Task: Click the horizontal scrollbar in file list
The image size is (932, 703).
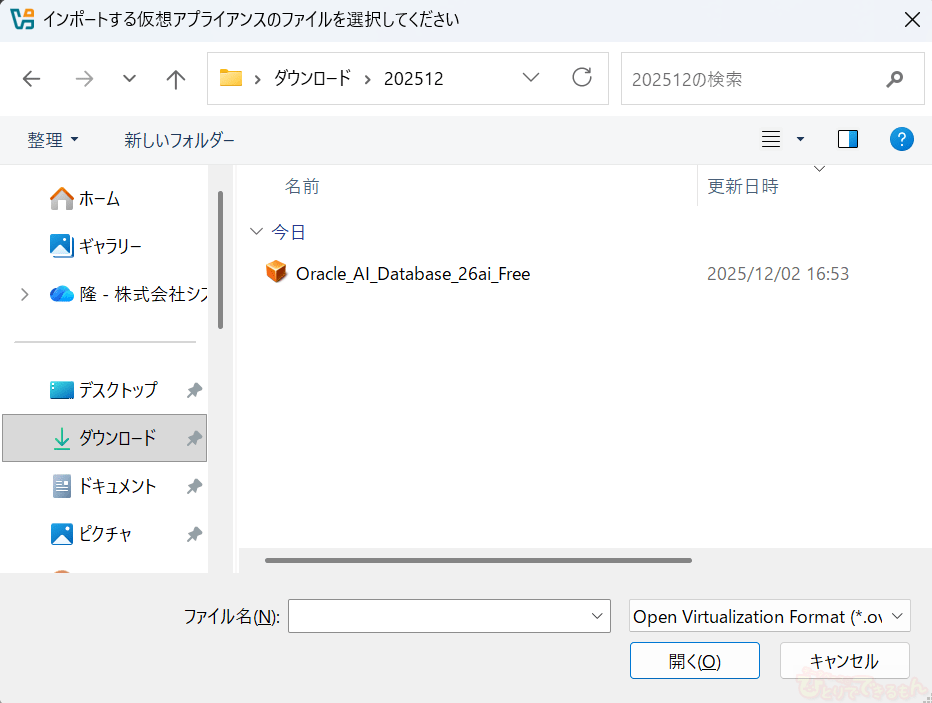Action: tap(478, 560)
